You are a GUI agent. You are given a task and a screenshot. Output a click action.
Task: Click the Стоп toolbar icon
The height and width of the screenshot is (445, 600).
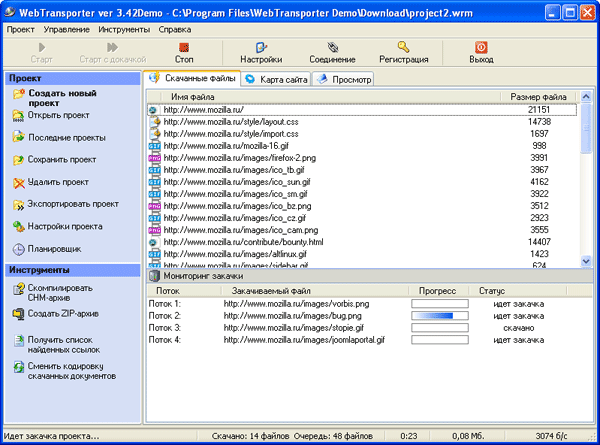pos(184,47)
